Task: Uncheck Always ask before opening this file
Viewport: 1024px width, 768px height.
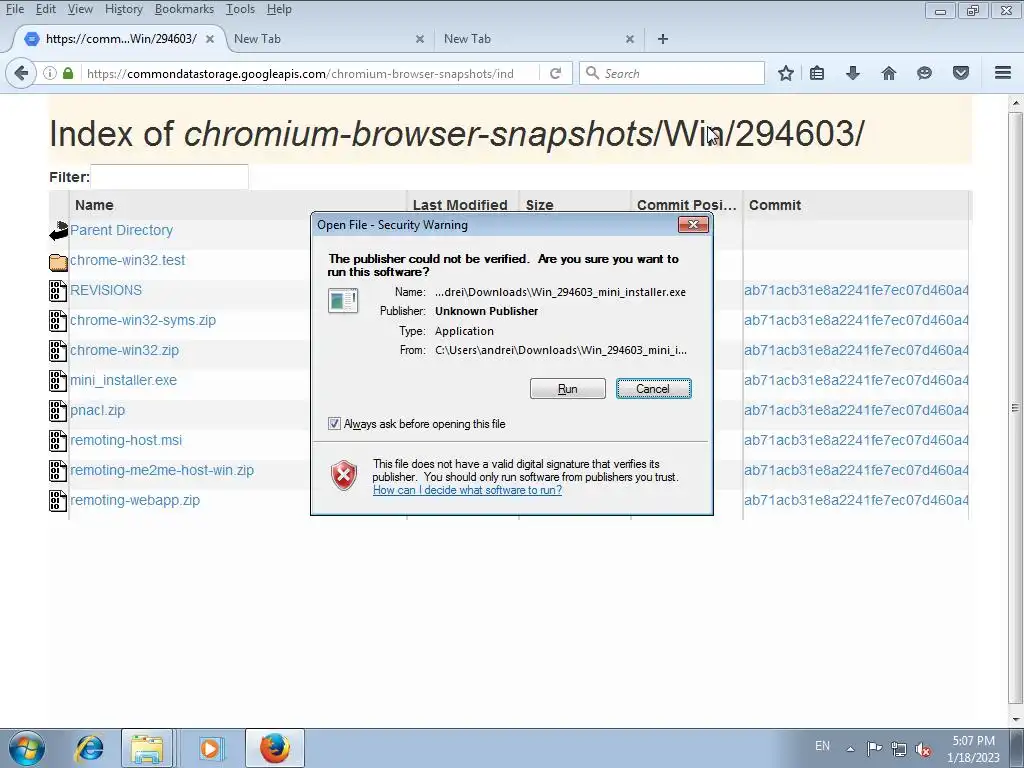Action: (334, 424)
